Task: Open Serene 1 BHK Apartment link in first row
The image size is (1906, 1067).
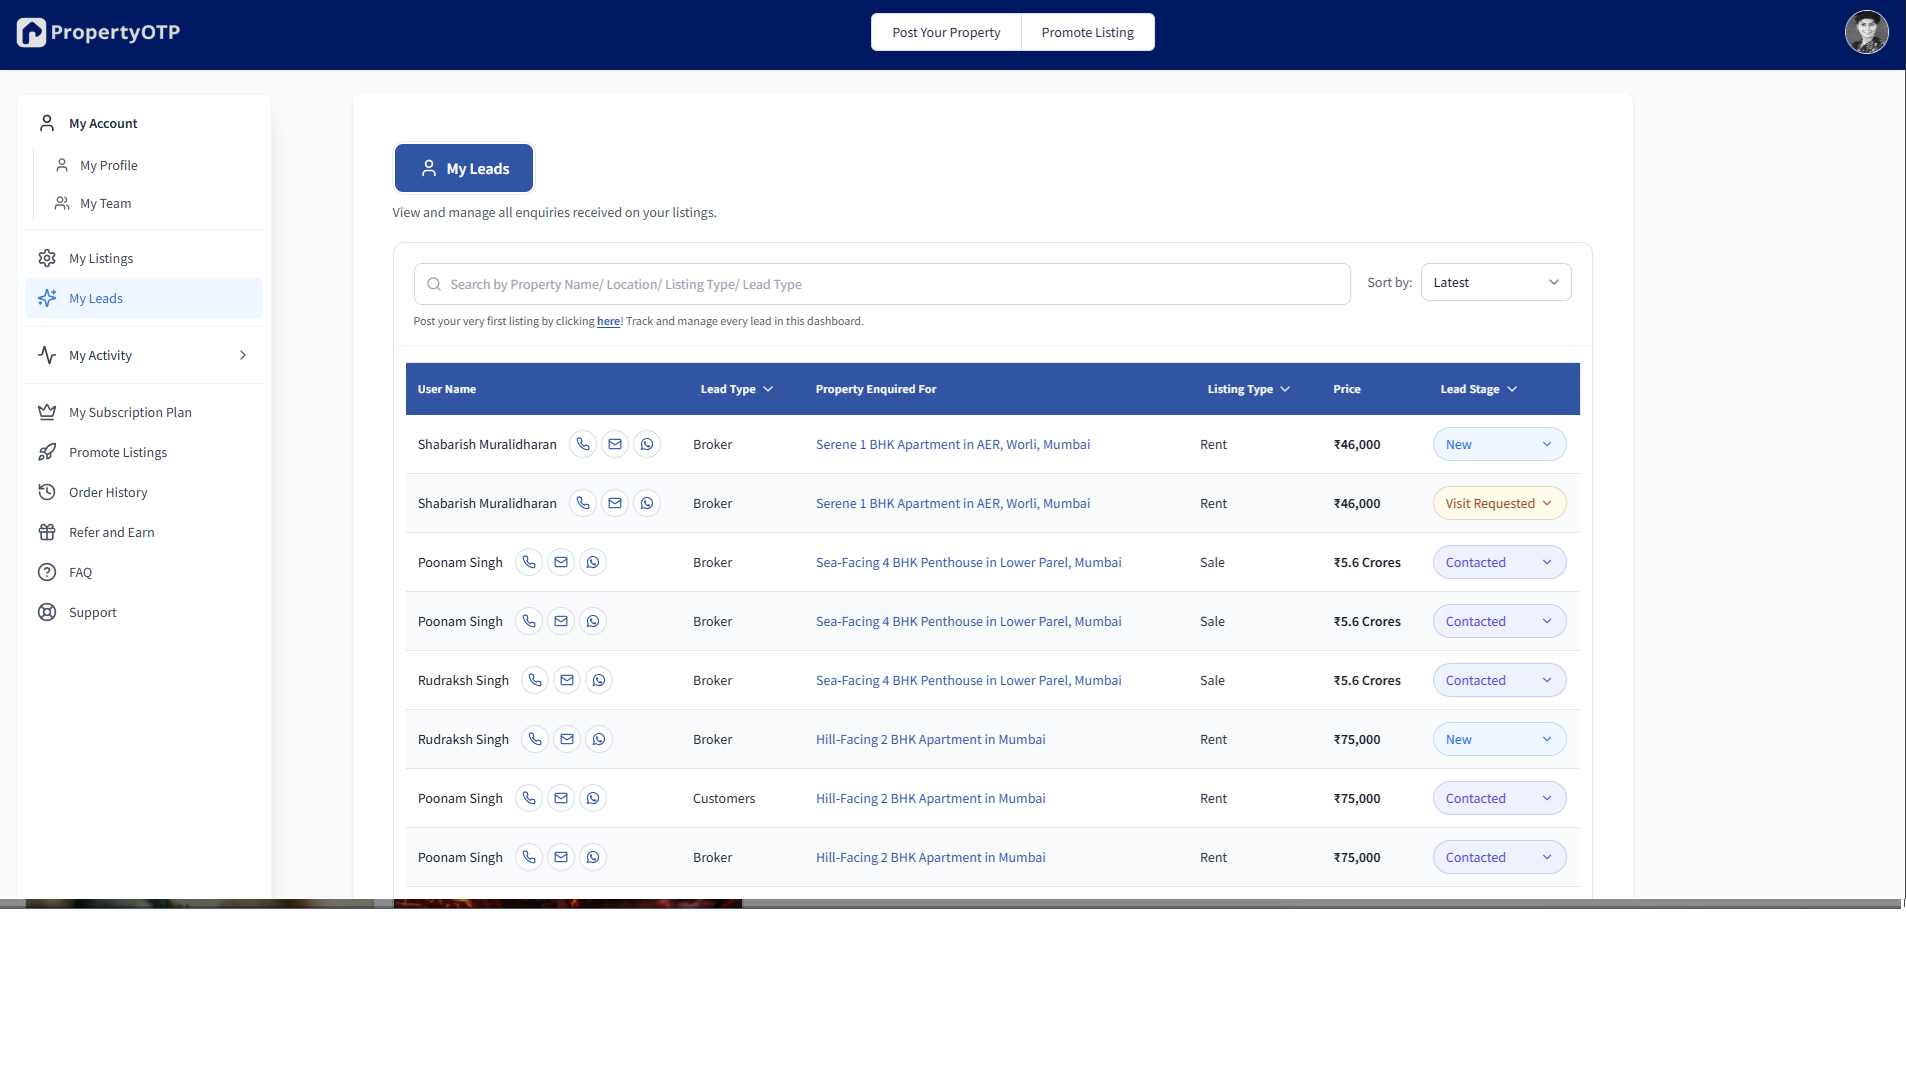Action: (952, 444)
